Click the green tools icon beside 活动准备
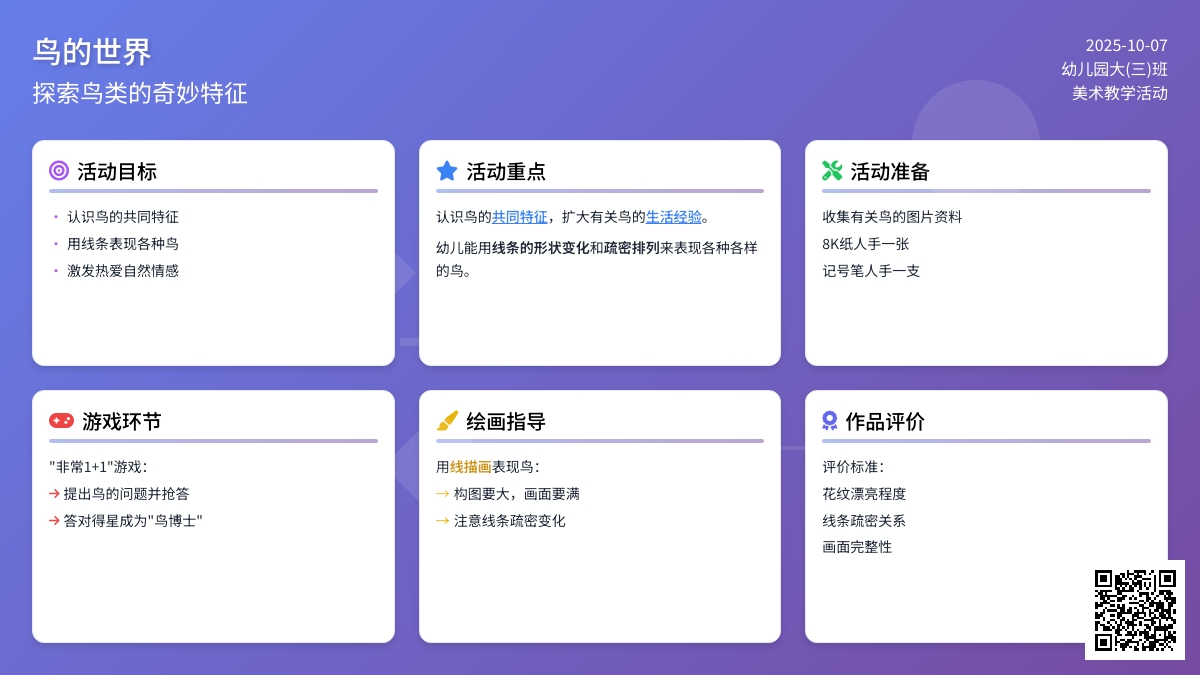 coord(832,171)
